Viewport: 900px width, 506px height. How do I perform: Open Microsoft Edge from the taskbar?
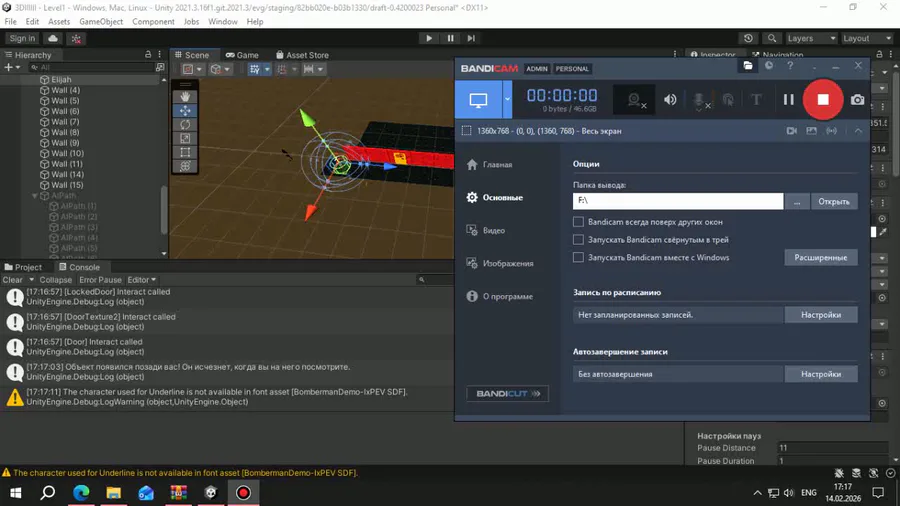click(81, 493)
